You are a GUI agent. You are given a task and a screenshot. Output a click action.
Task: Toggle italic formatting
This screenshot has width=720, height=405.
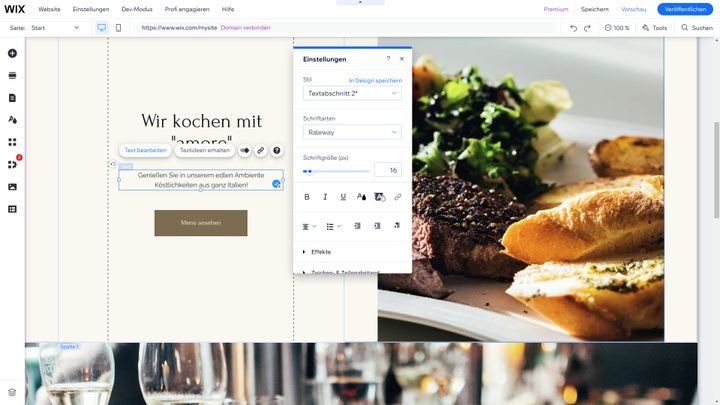[325, 197]
